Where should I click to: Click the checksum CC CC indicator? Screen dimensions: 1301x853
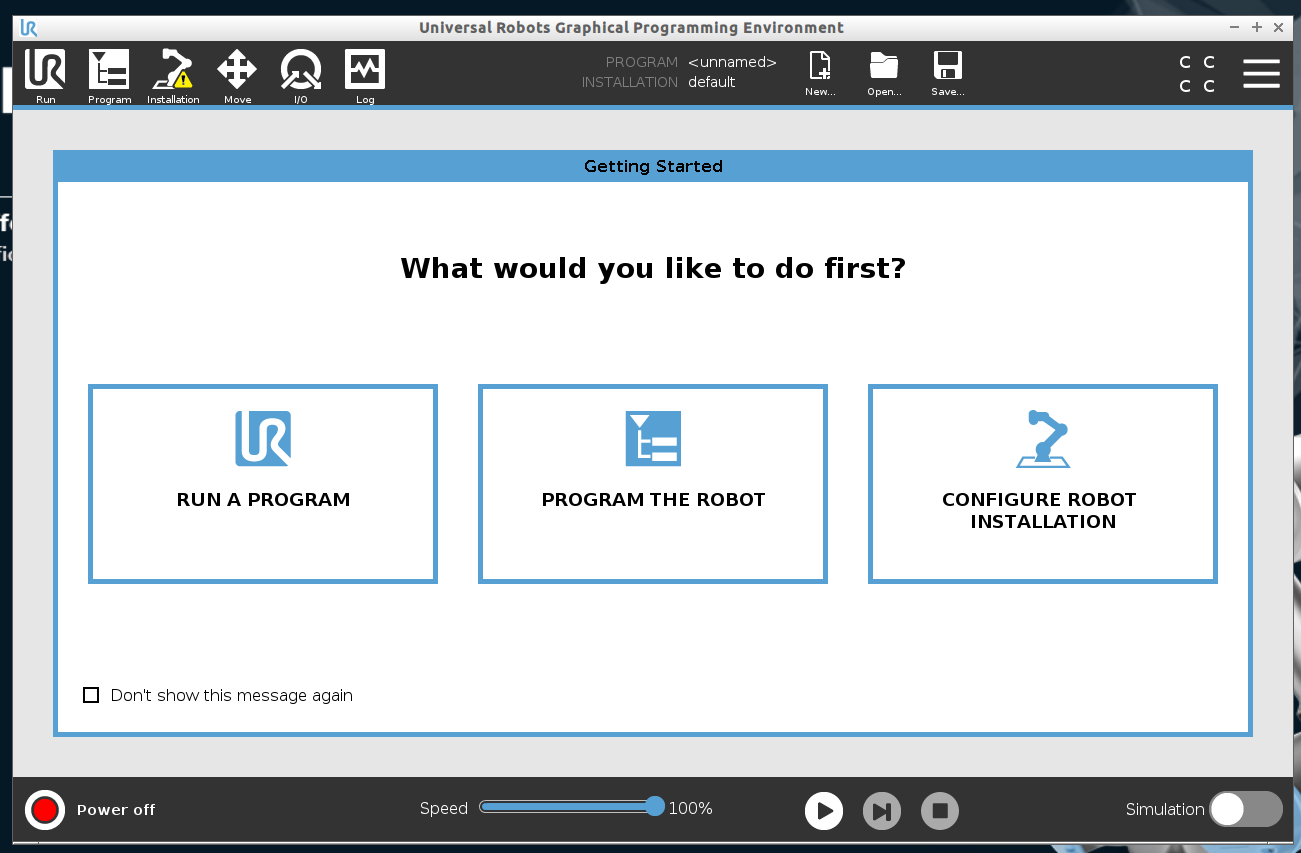1197,74
